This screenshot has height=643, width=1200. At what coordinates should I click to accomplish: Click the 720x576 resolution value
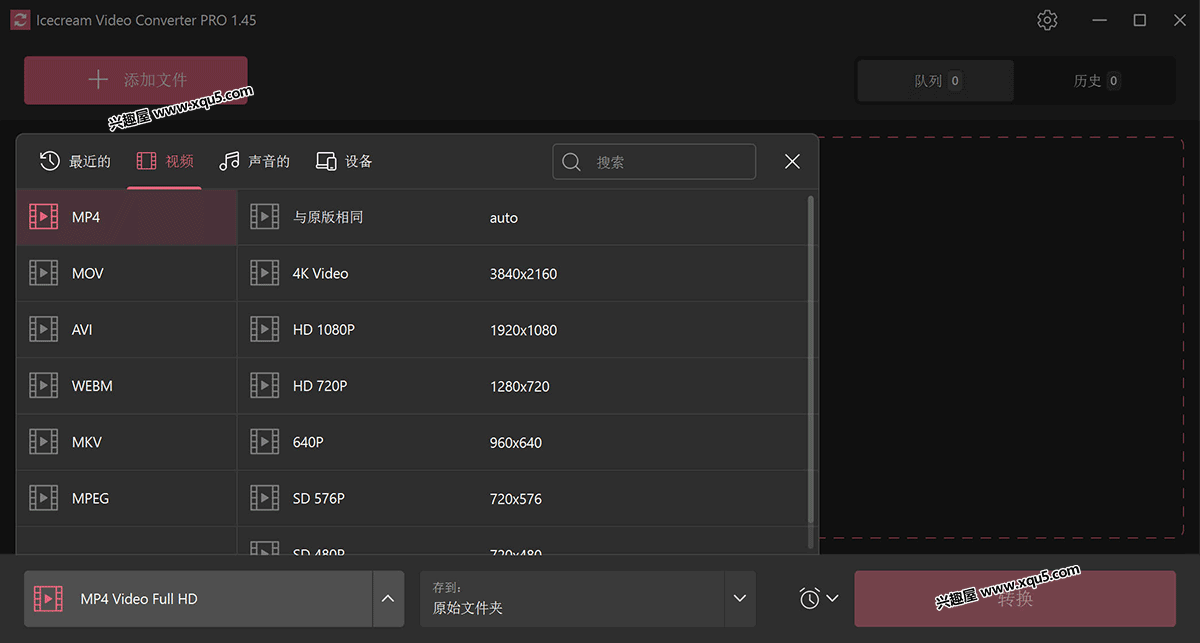coord(516,499)
